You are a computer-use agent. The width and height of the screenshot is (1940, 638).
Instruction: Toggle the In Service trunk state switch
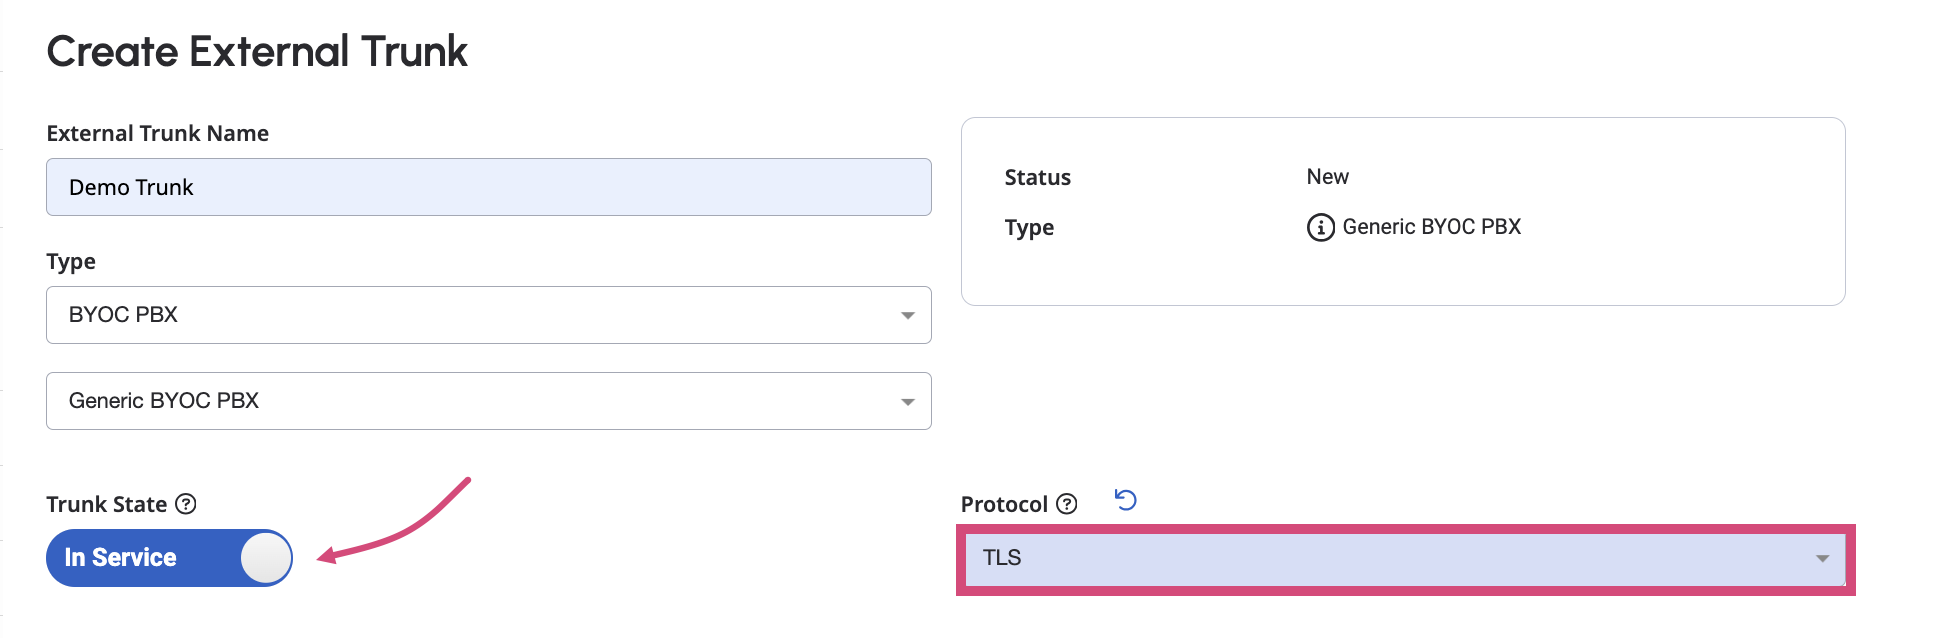click(x=168, y=558)
